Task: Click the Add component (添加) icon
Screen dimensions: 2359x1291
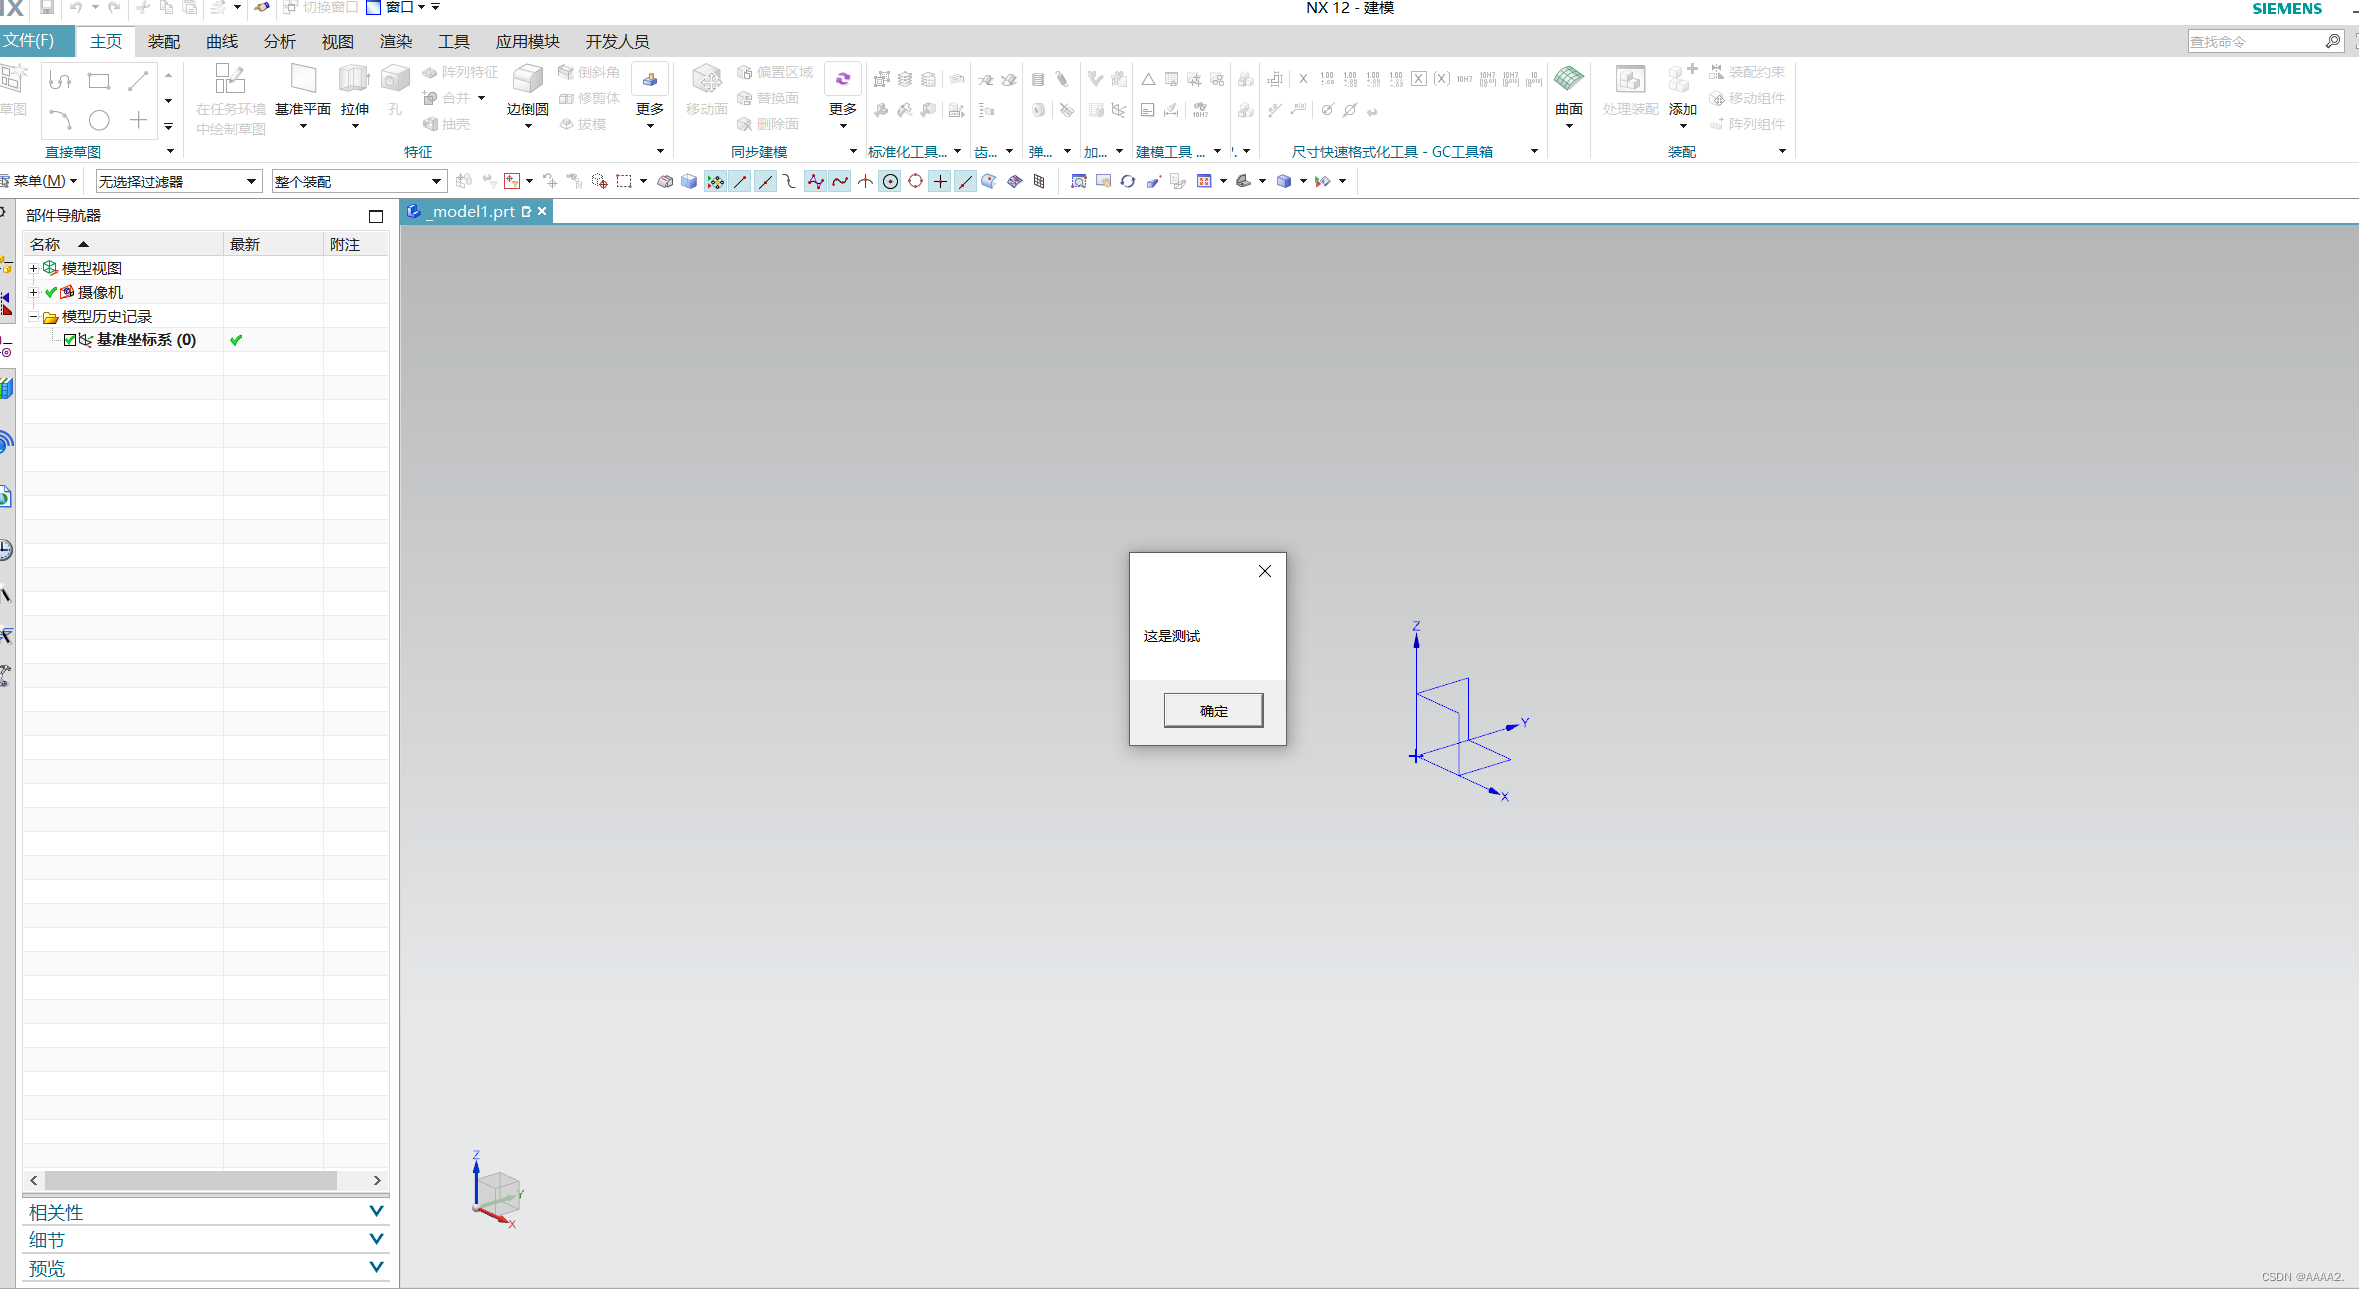Action: [x=1682, y=80]
